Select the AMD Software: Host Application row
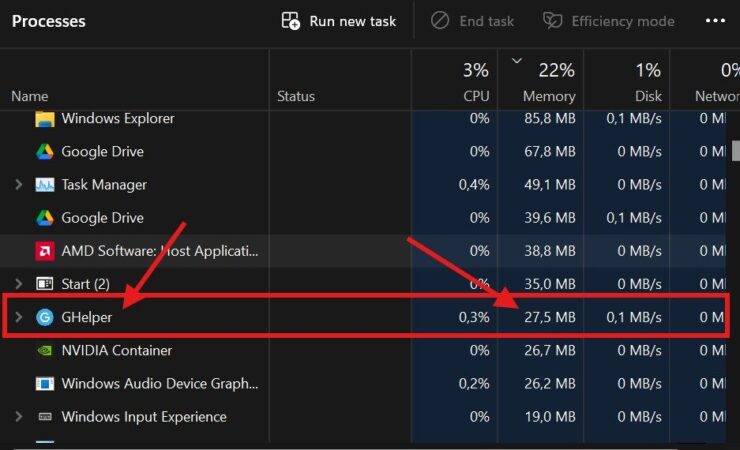The image size is (740, 450). [160, 251]
